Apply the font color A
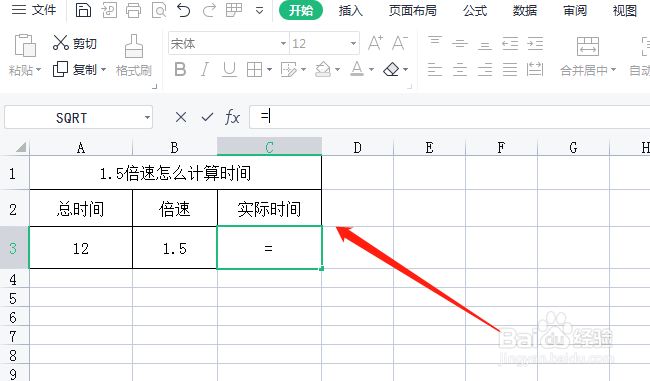This screenshot has height=381, width=650. coord(357,69)
